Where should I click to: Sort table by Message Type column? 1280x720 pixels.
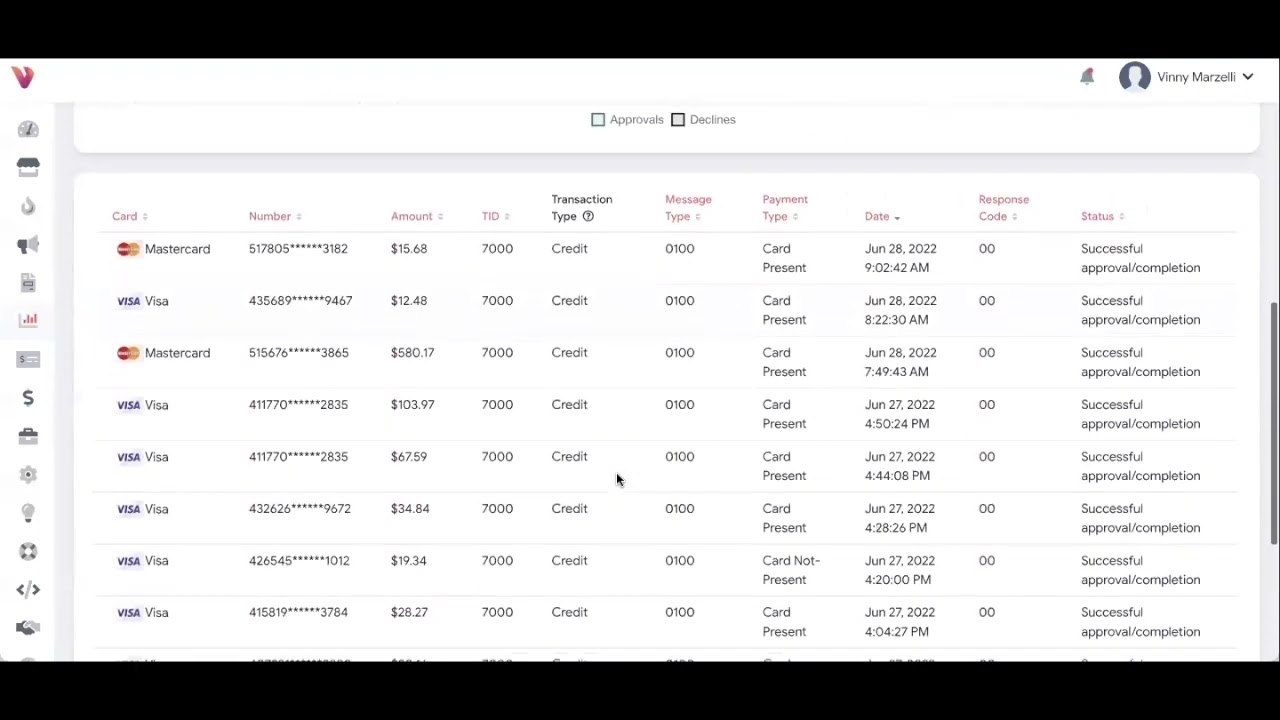coord(688,208)
